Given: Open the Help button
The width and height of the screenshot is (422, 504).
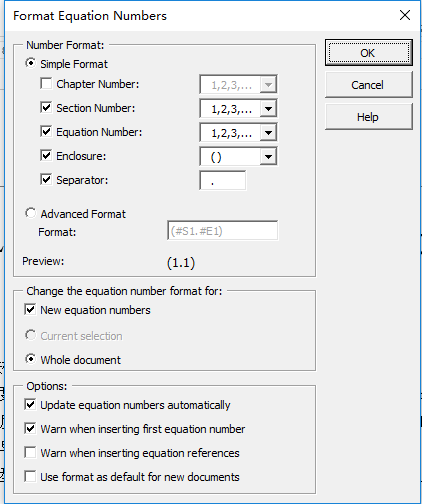Looking at the screenshot, I should [369, 117].
